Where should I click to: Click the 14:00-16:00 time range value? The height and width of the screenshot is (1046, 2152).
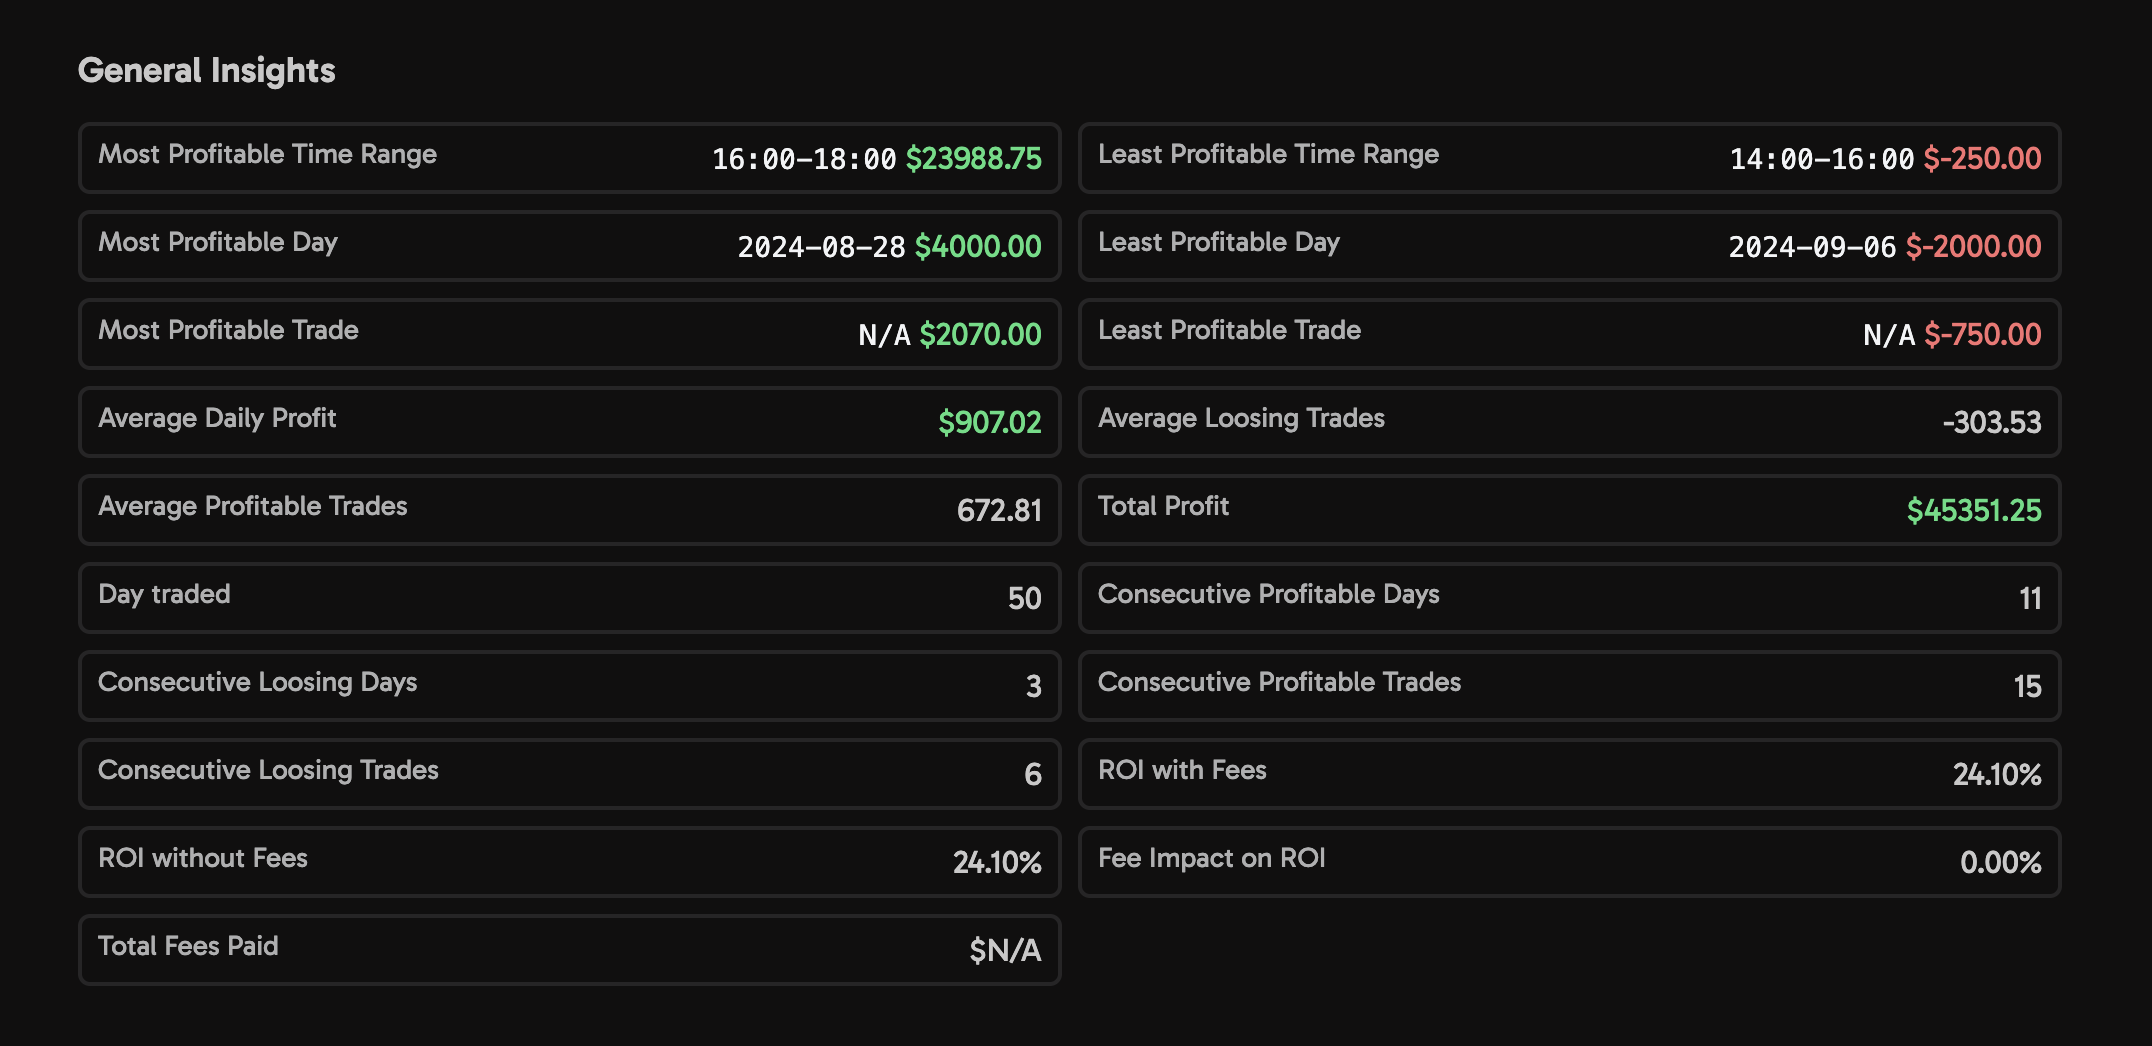pos(1822,159)
